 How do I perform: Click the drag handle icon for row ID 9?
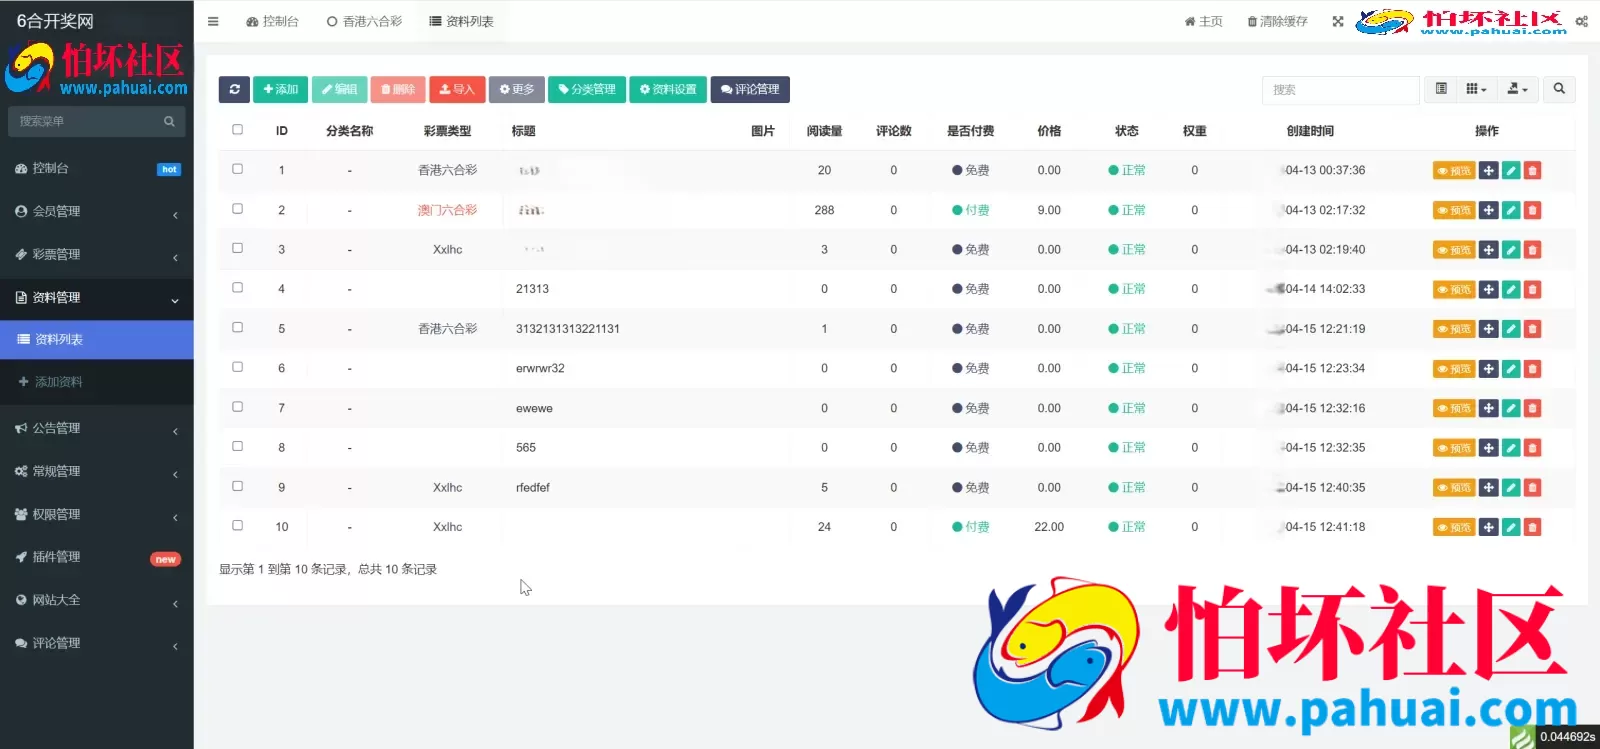1489,488
